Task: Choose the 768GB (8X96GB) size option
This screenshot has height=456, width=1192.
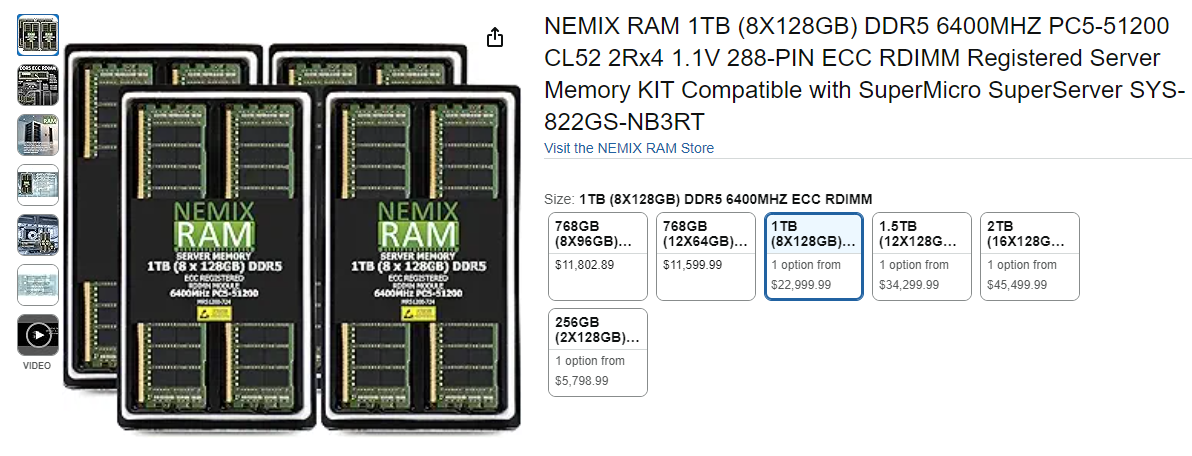Action: (x=598, y=256)
